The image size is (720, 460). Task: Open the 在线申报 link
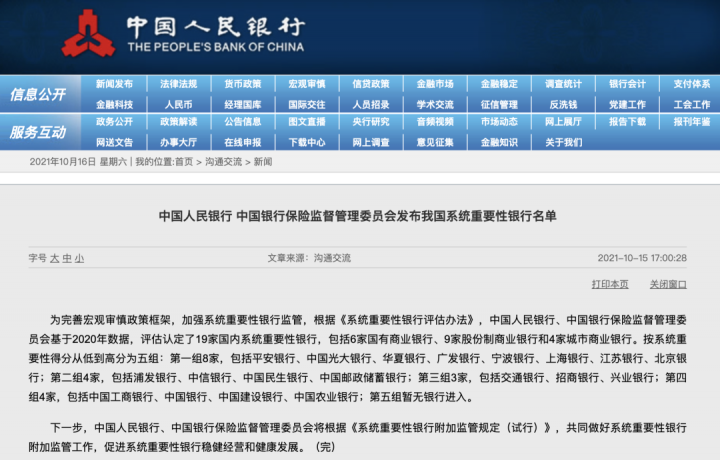tap(242, 142)
